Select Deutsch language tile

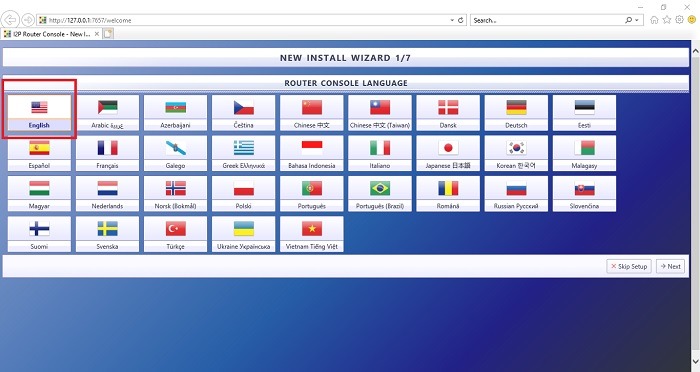(516, 113)
